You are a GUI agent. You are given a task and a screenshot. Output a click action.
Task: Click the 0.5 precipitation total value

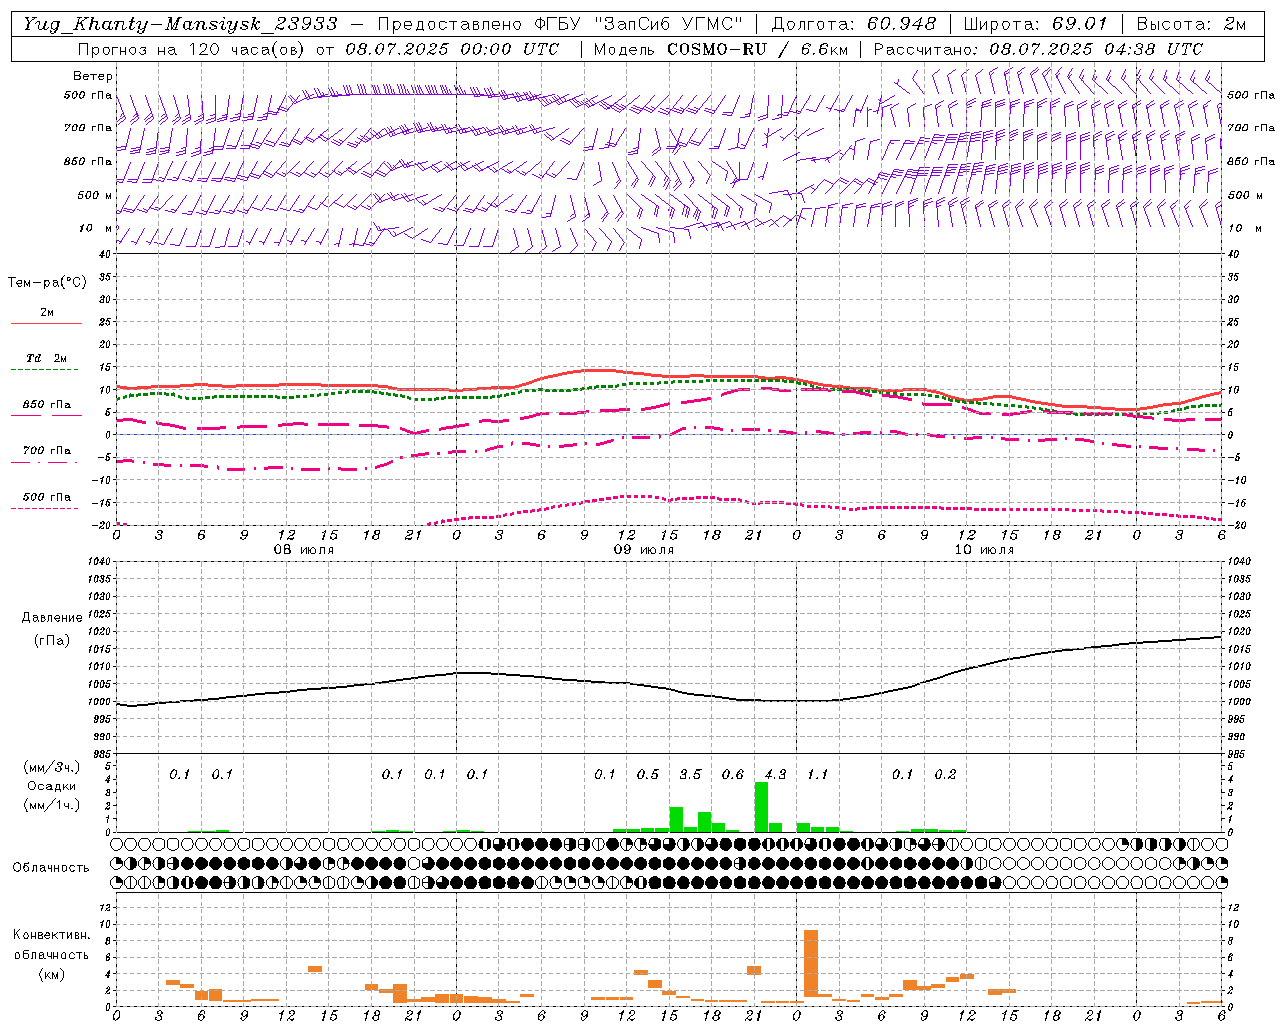point(648,774)
